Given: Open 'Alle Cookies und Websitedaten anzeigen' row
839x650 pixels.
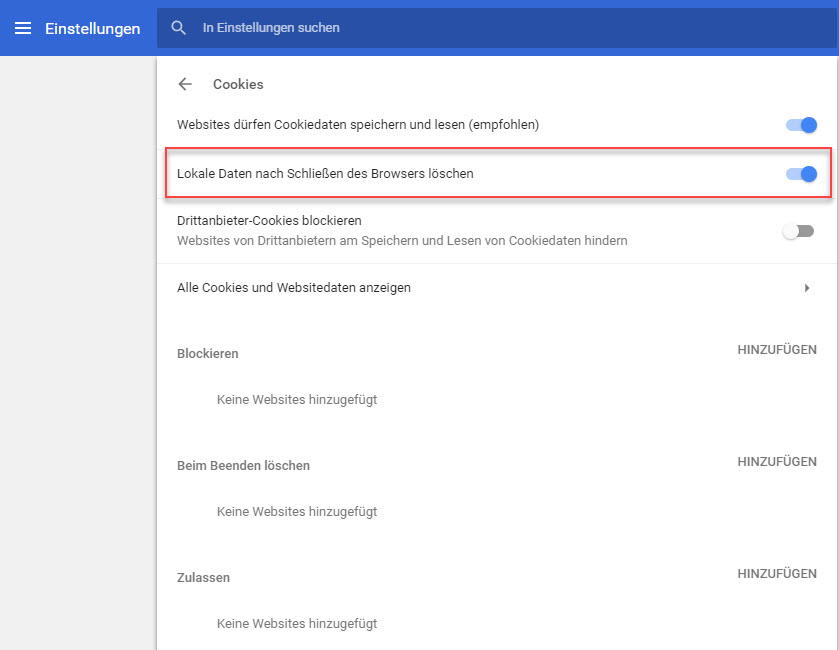Looking at the screenshot, I should pos(294,288).
